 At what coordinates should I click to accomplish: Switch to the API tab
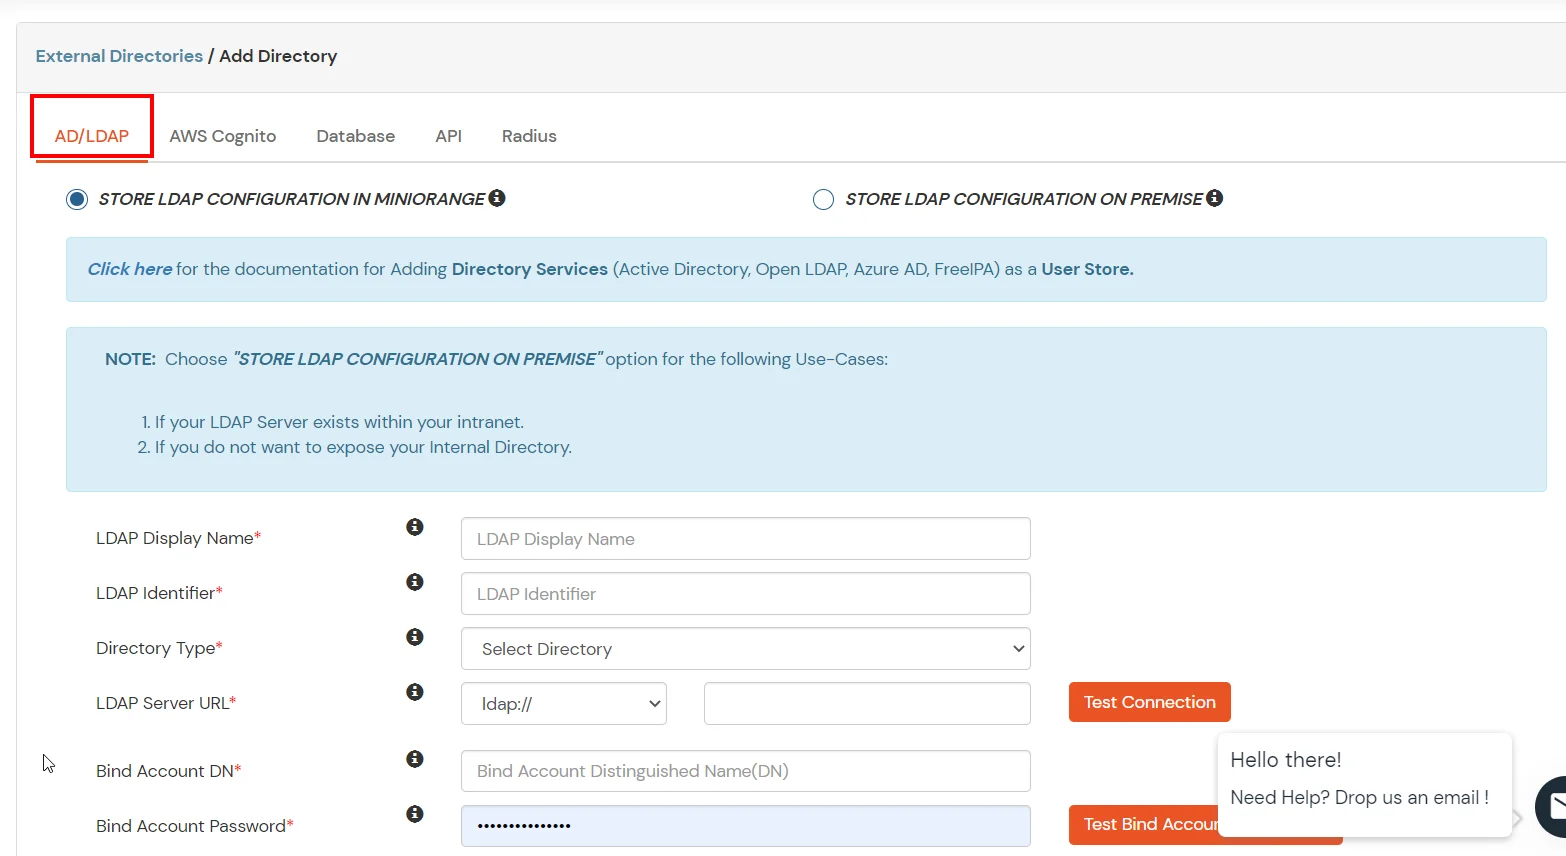tap(449, 136)
